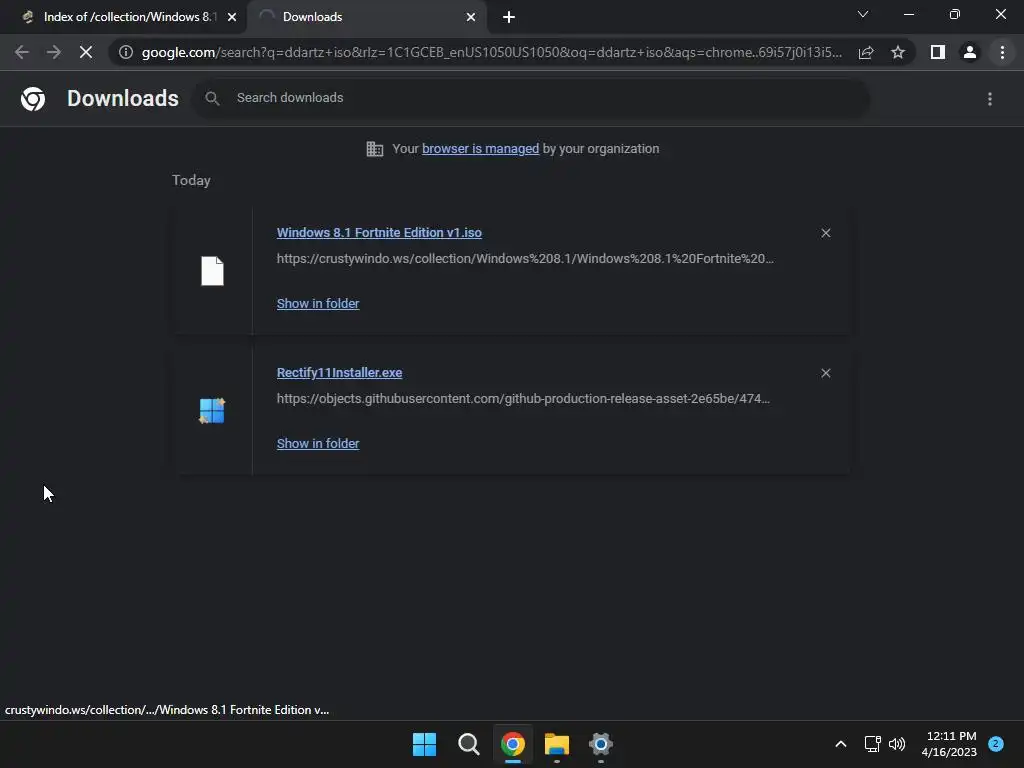Click the network icon in tray

click(872, 744)
